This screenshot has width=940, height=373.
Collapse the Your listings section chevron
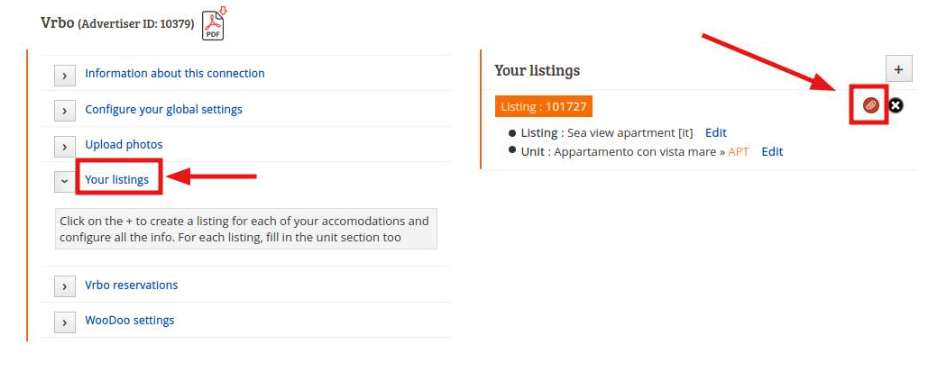[65, 181]
